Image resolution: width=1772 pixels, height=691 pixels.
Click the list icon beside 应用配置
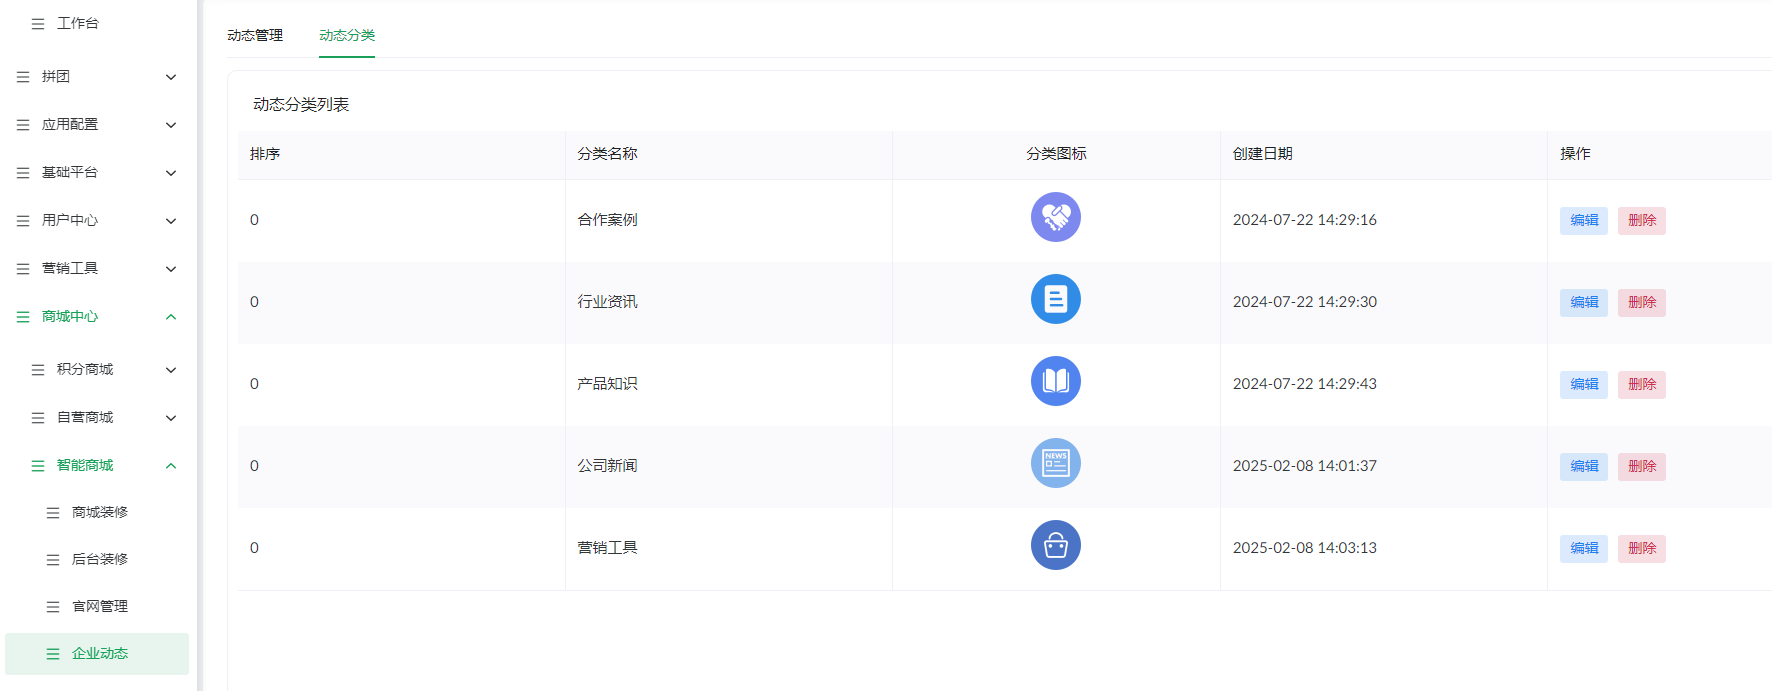(23, 124)
